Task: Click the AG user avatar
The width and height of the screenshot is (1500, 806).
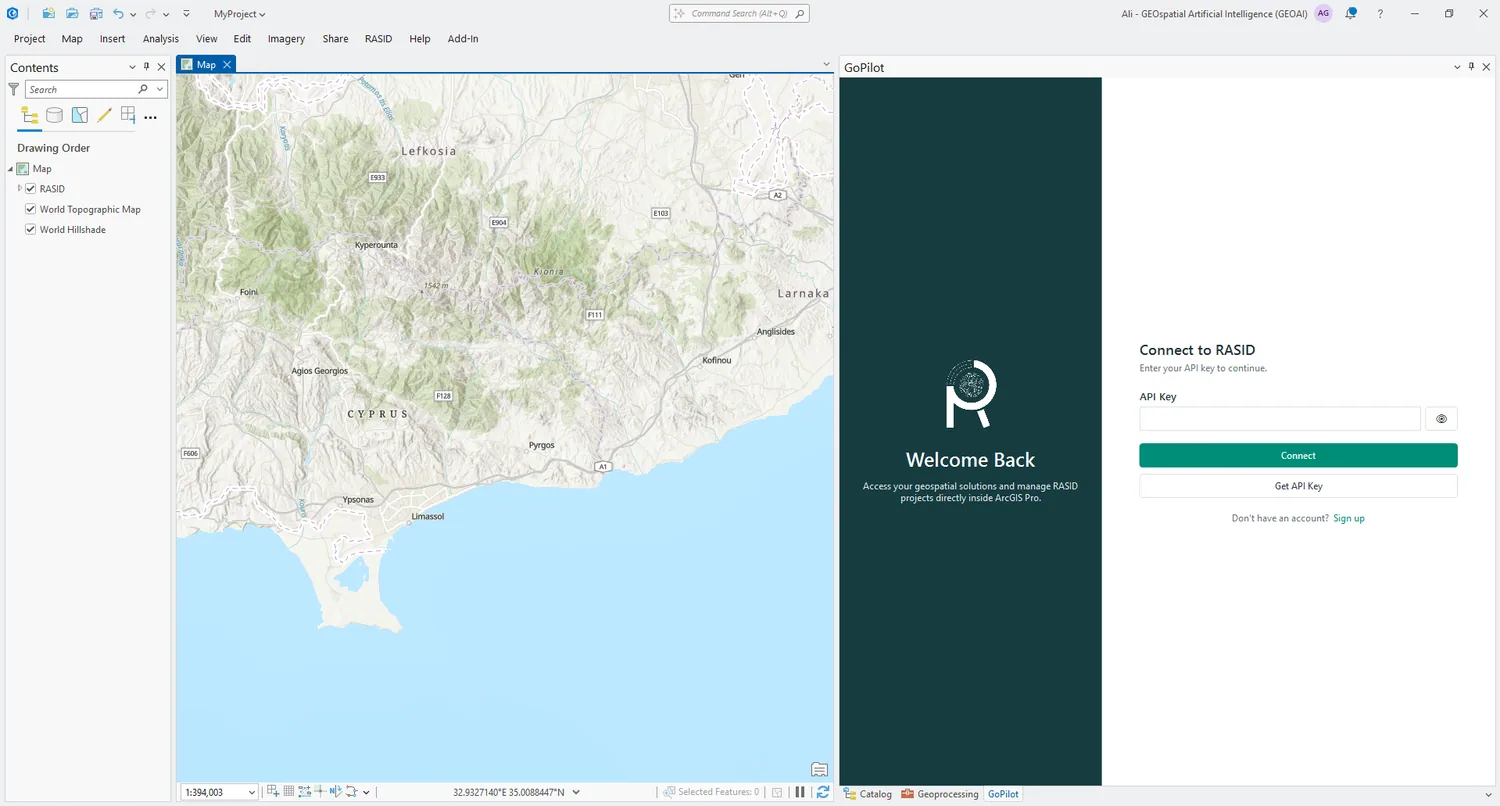Action: pos(1324,14)
